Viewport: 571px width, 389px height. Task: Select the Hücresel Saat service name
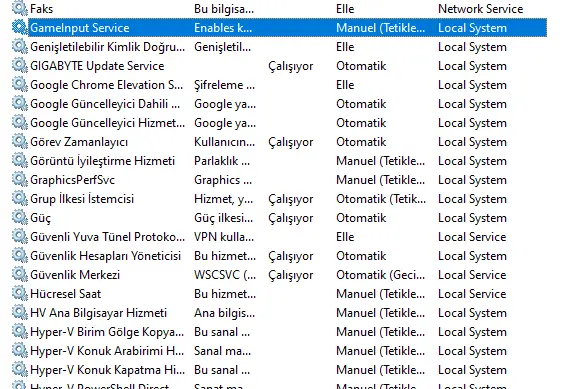[66, 294]
